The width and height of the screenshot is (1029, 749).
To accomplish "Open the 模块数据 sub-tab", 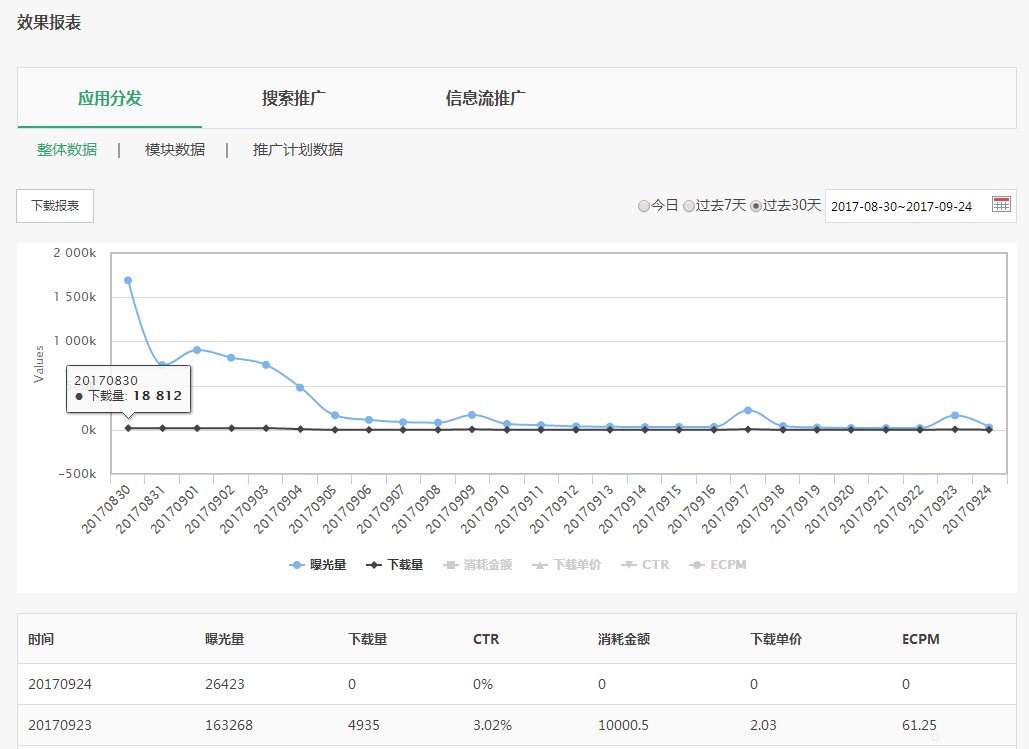I will 174,148.
